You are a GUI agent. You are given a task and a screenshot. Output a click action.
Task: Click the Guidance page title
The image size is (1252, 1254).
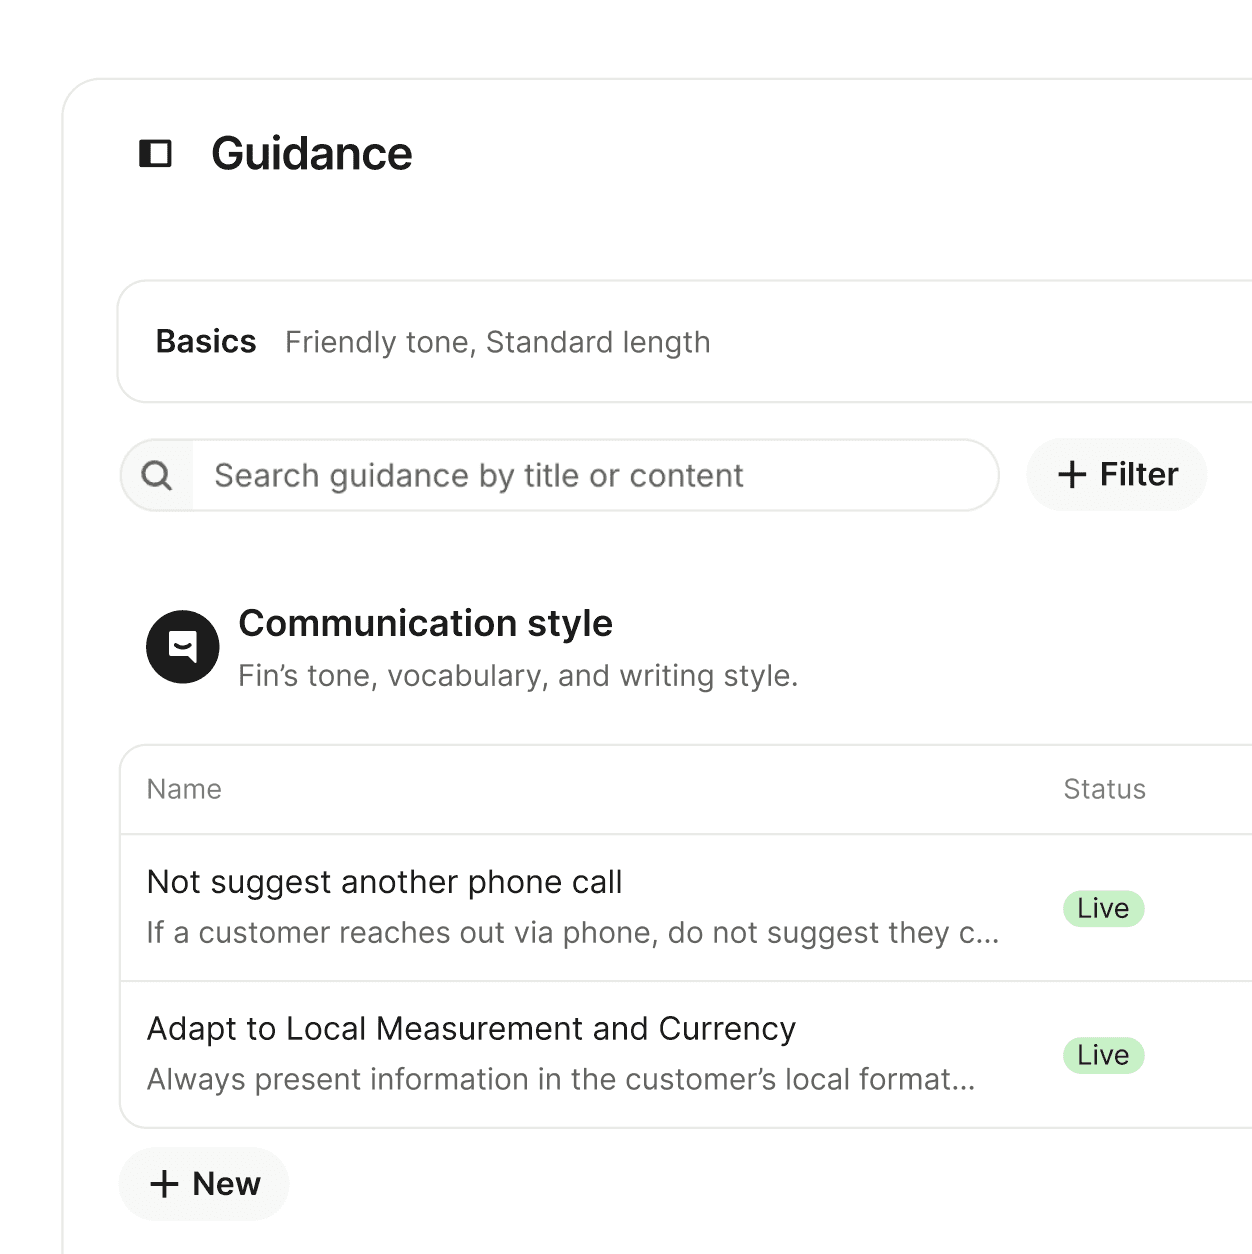(x=312, y=154)
